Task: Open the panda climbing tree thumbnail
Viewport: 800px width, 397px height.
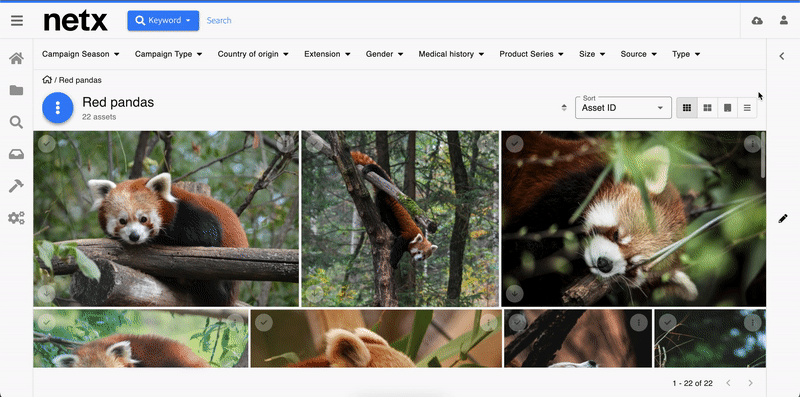Action: point(400,218)
